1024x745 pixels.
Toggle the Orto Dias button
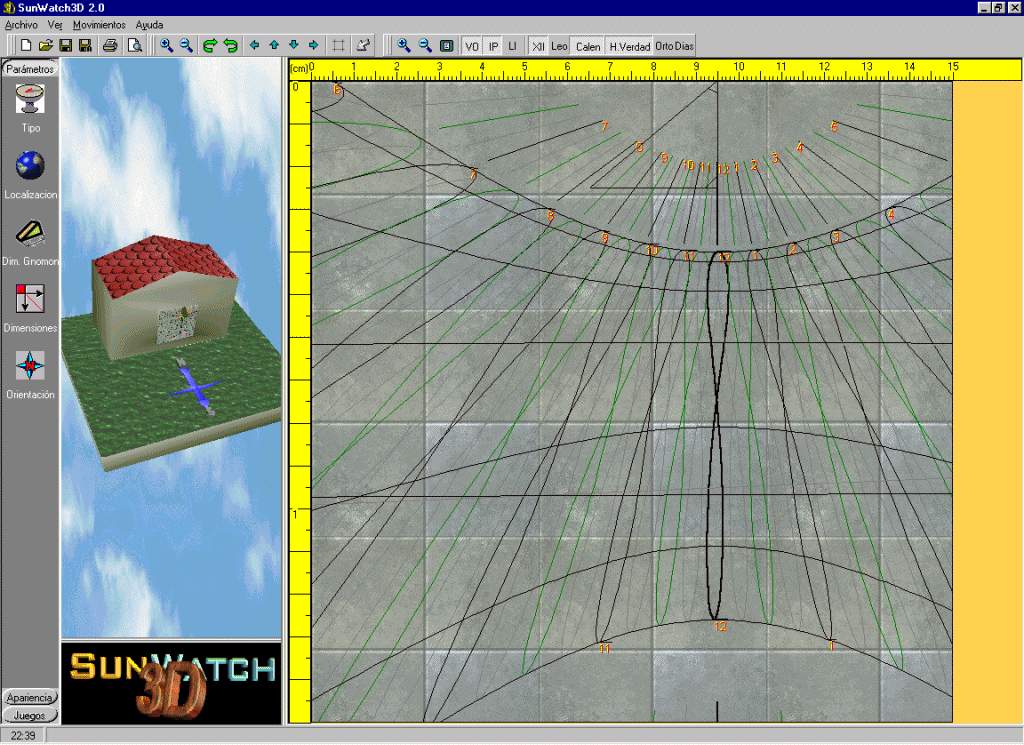coord(674,46)
